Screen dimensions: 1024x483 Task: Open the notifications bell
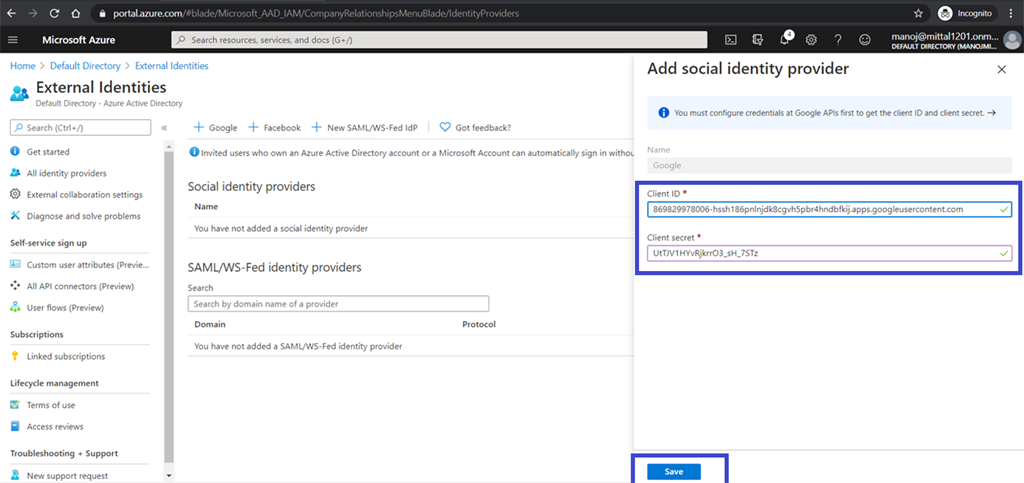click(785, 40)
